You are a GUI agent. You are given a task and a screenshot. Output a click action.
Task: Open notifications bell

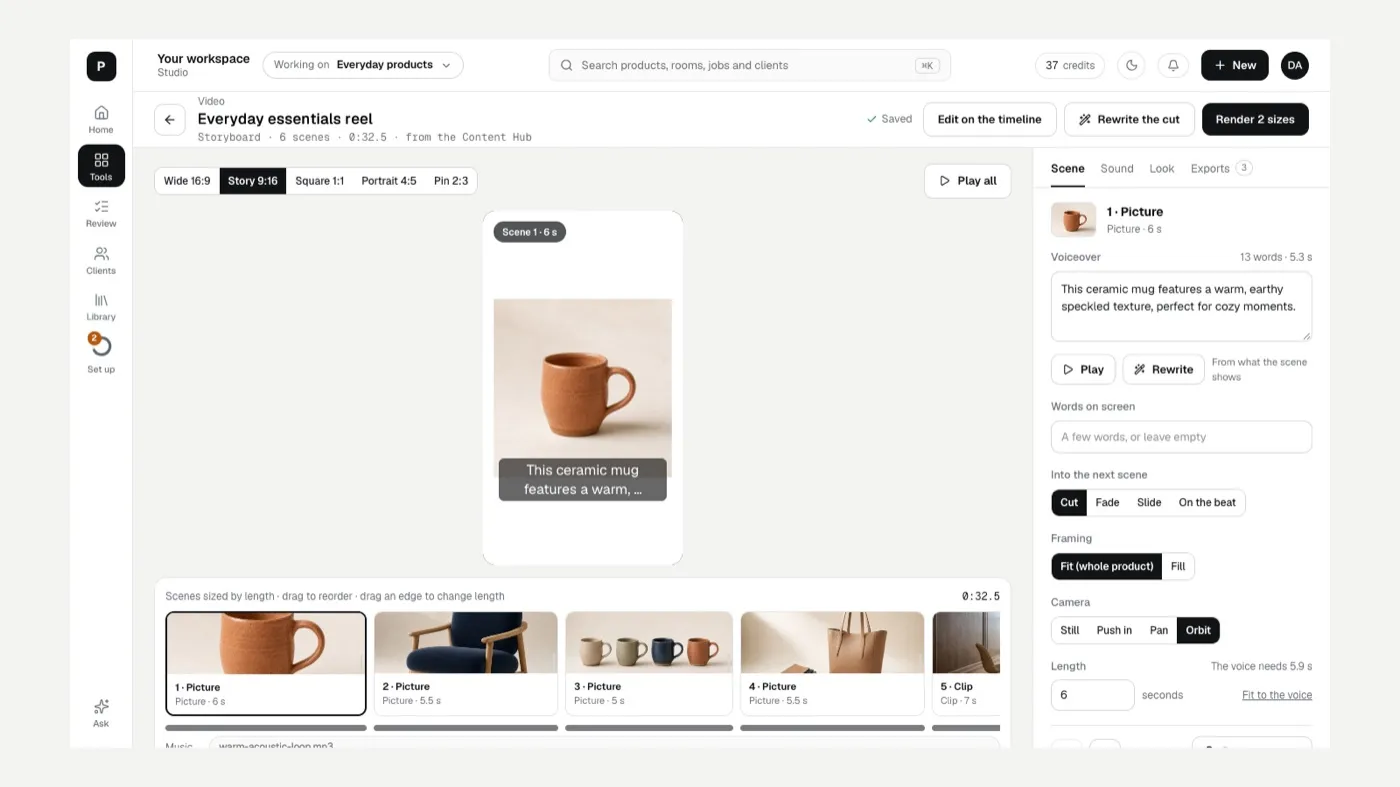1173,65
